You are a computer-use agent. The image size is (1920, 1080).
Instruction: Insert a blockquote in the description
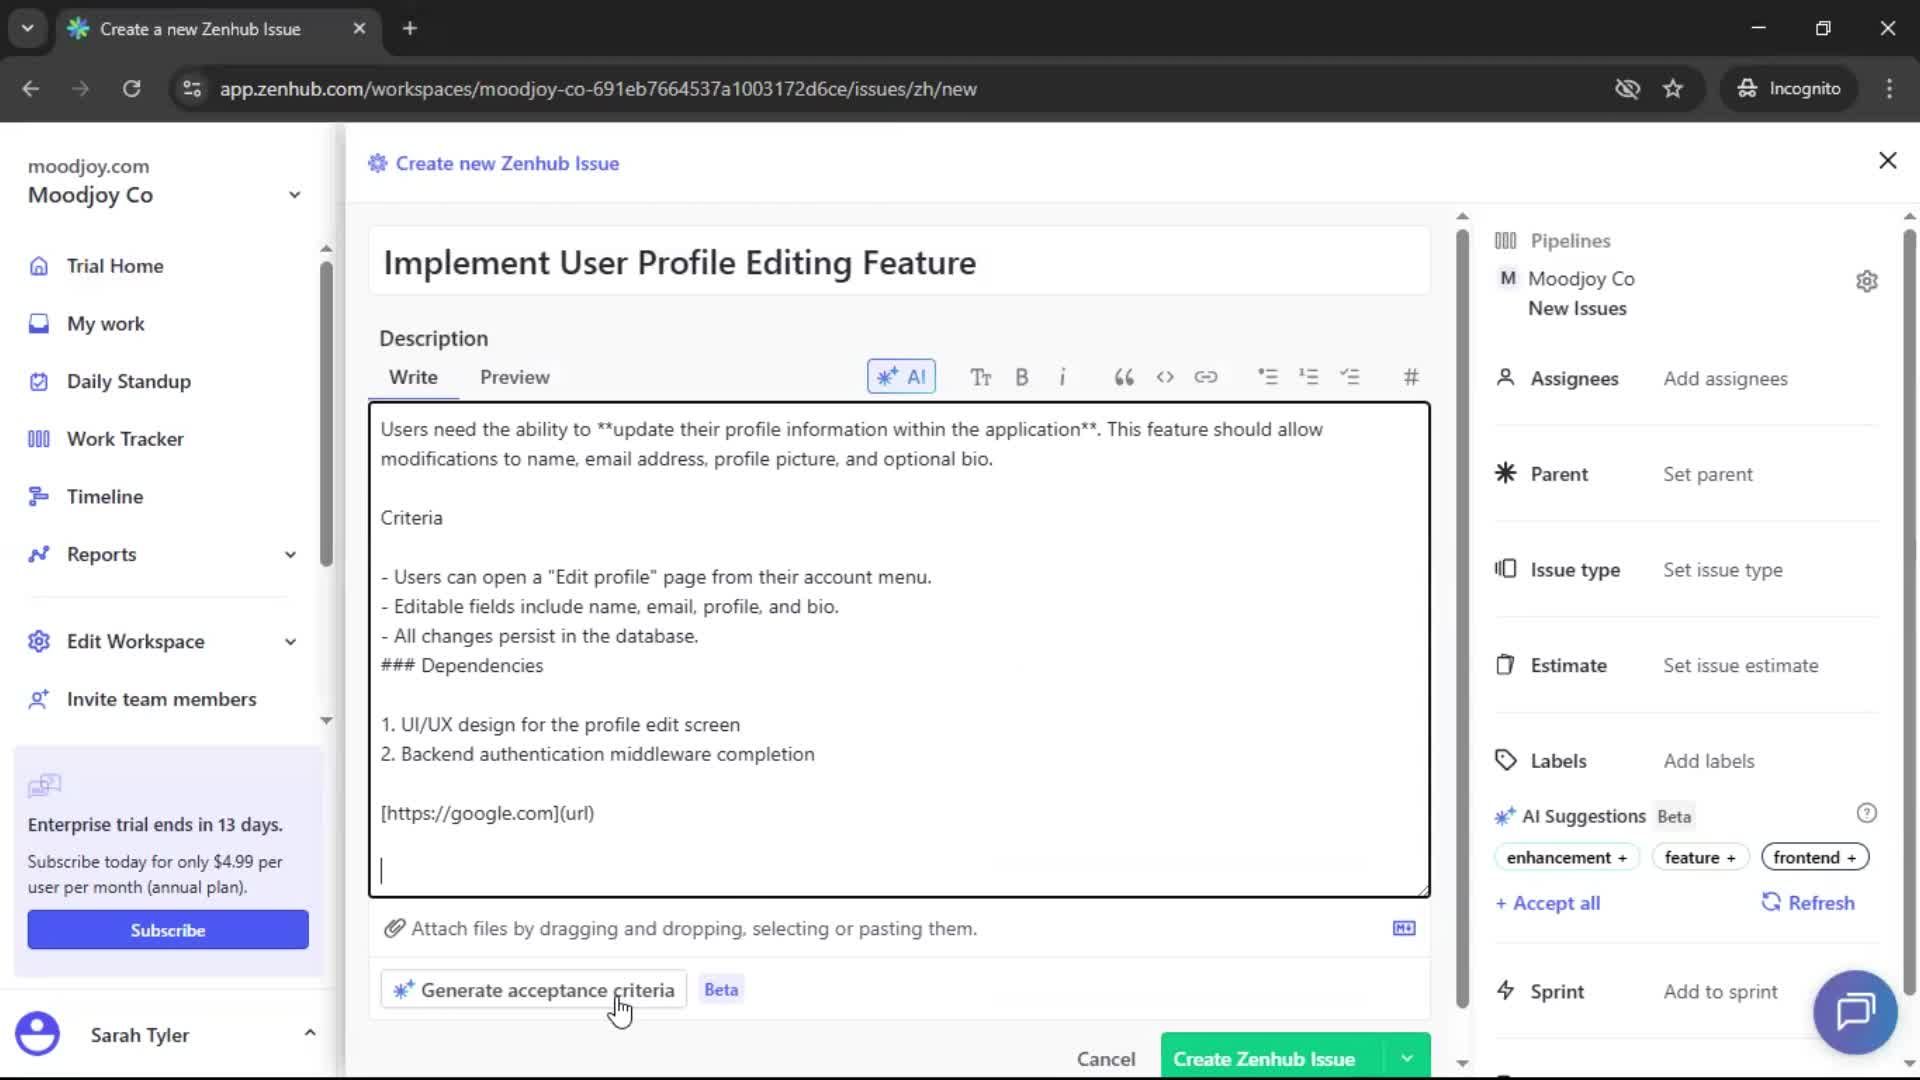point(1123,377)
